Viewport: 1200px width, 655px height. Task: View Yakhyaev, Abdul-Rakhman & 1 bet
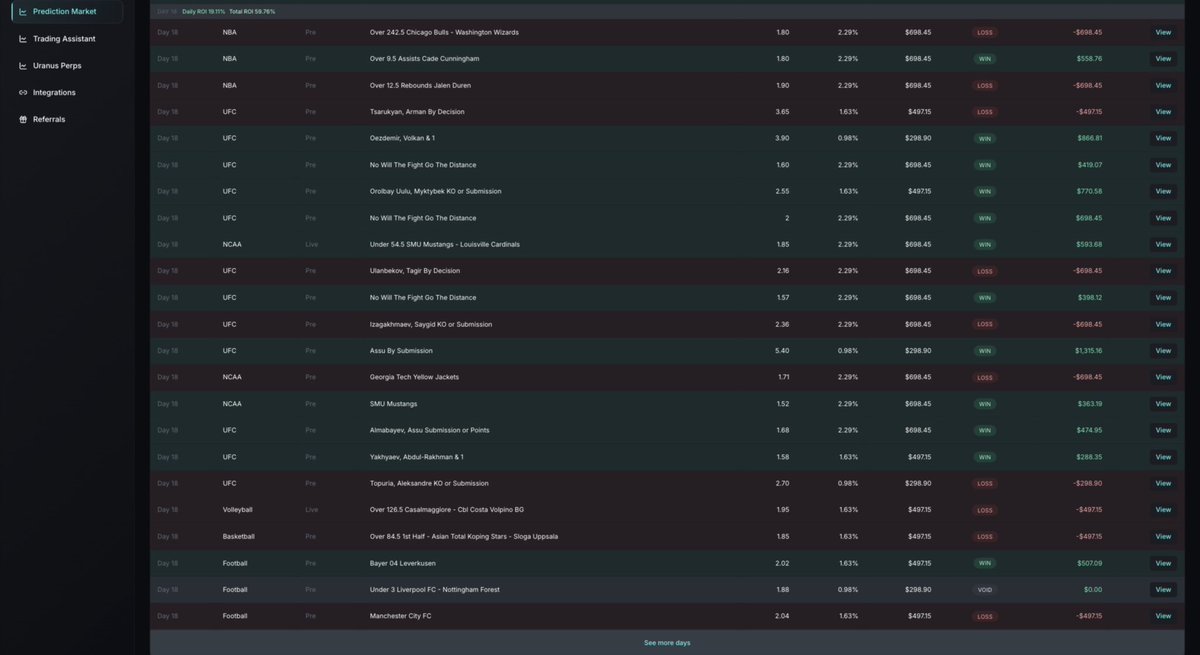point(1163,457)
